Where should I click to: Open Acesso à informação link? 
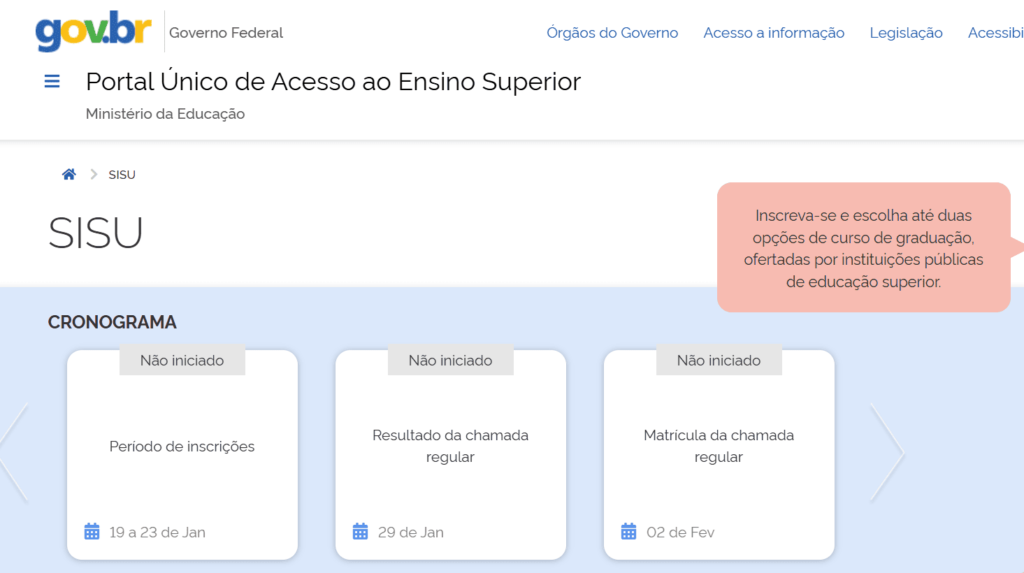(x=773, y=33)
